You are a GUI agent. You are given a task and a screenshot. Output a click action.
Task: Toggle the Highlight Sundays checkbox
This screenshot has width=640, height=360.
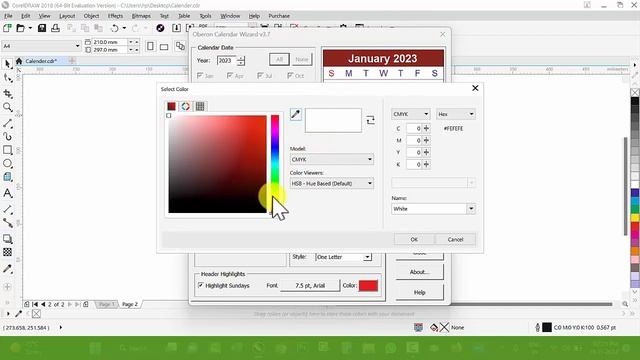(200, 285)
